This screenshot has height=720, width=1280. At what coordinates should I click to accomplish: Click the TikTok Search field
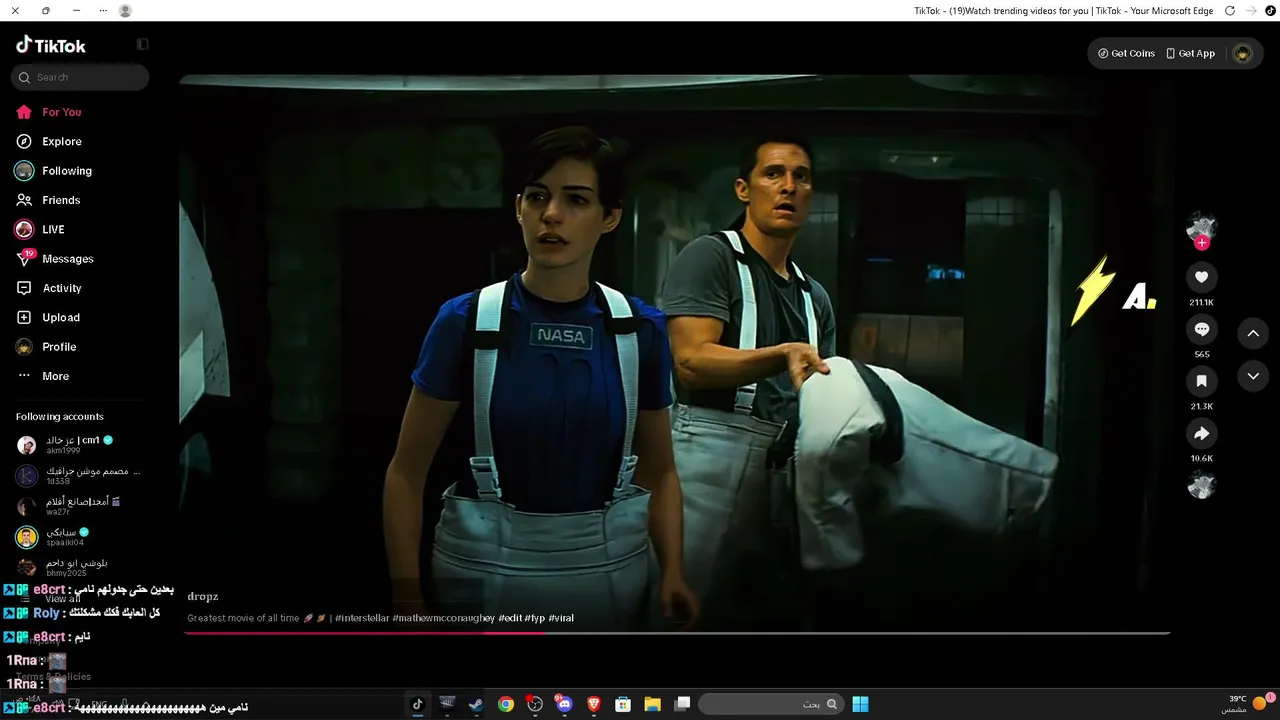pyautogui.click(x=80, y=77)
